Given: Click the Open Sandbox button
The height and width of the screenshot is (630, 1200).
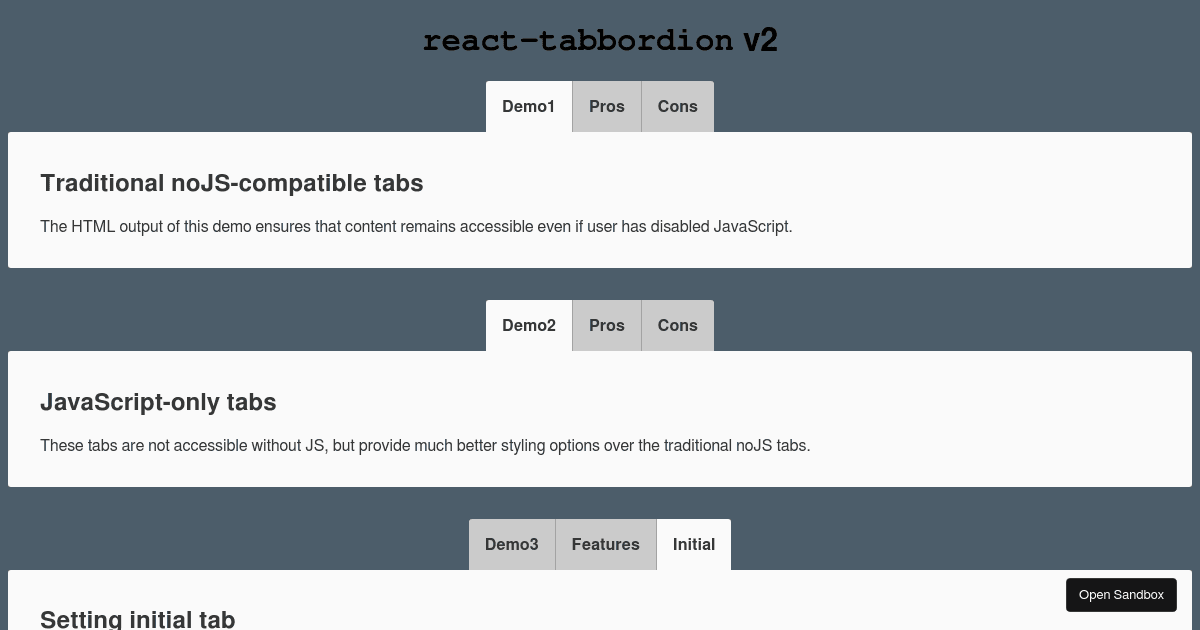Looking at the screenshot, I should click(1121, 594).
